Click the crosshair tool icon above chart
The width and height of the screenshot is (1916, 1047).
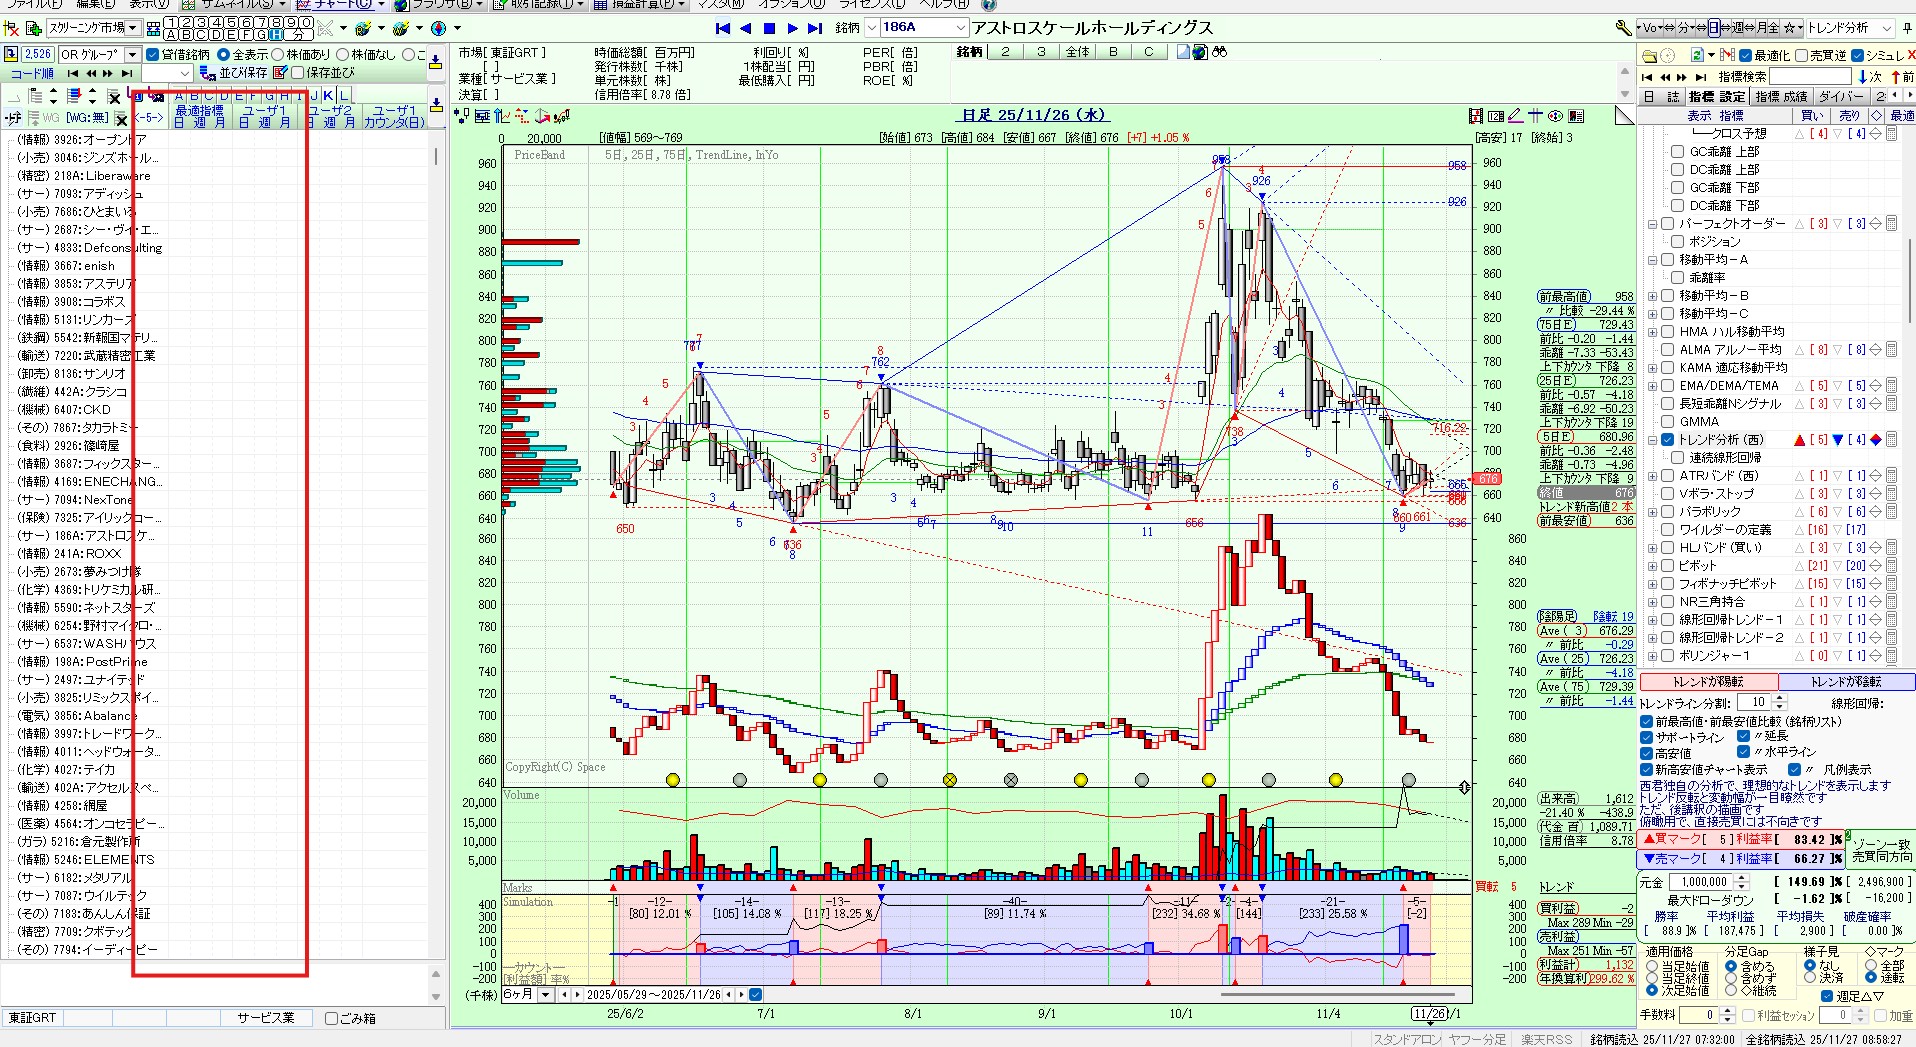tap(1535, 116)
